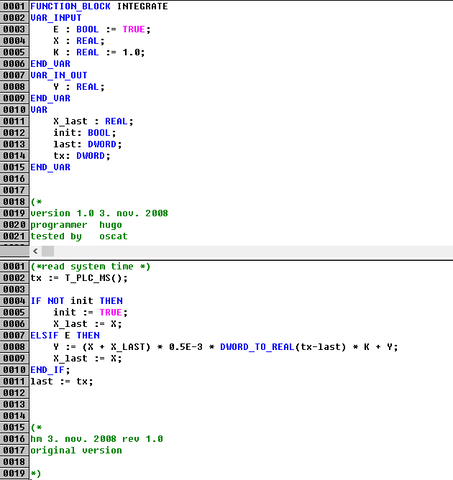Click the 'tx := T_PLC_MS();' statement
This screenshot has width=453, height=480.
[x=79, y=278]
